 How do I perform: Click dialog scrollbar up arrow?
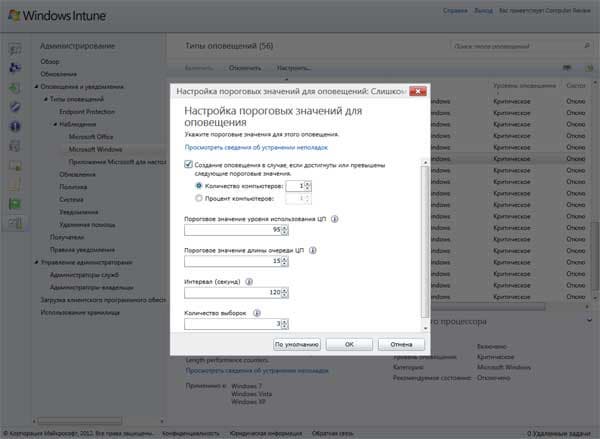(425, 163)
